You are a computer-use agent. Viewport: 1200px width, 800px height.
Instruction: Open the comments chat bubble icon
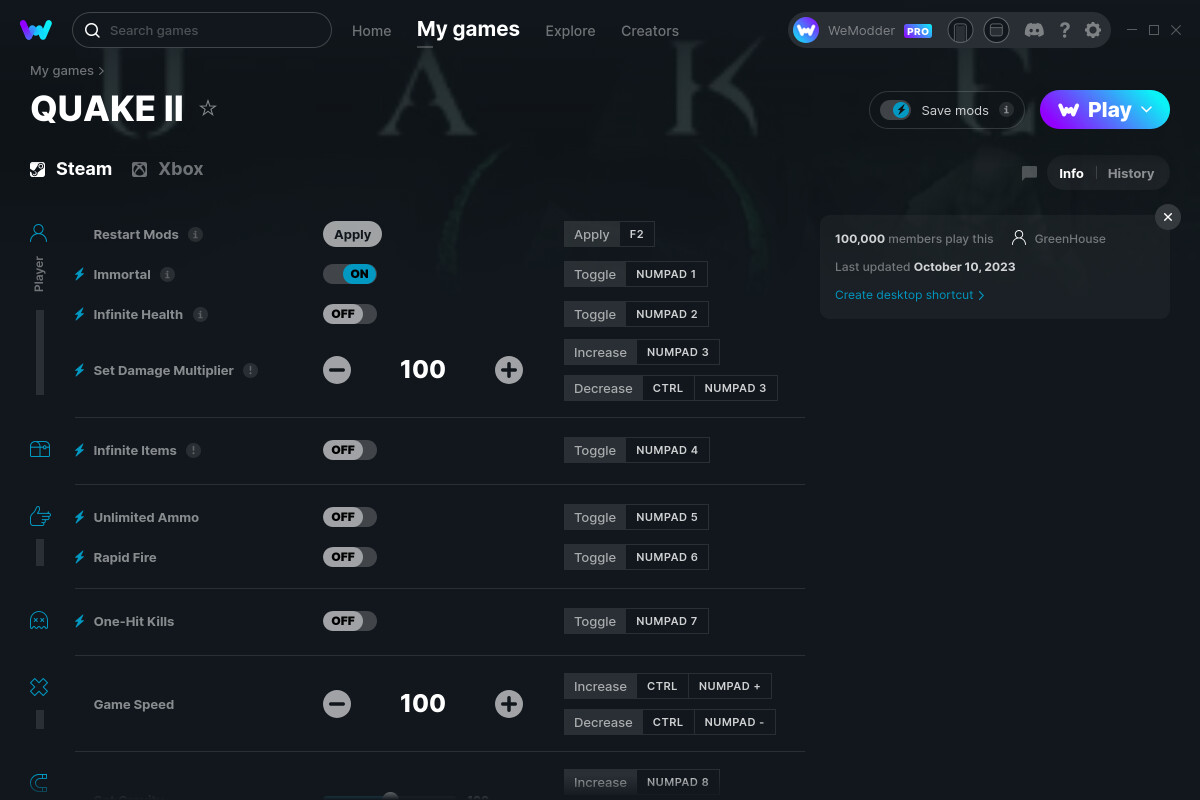click(1029, 173)
